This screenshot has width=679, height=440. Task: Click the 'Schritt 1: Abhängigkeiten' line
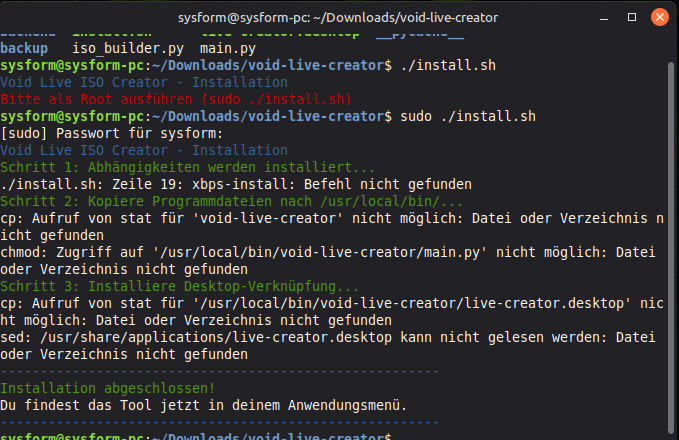188,167
